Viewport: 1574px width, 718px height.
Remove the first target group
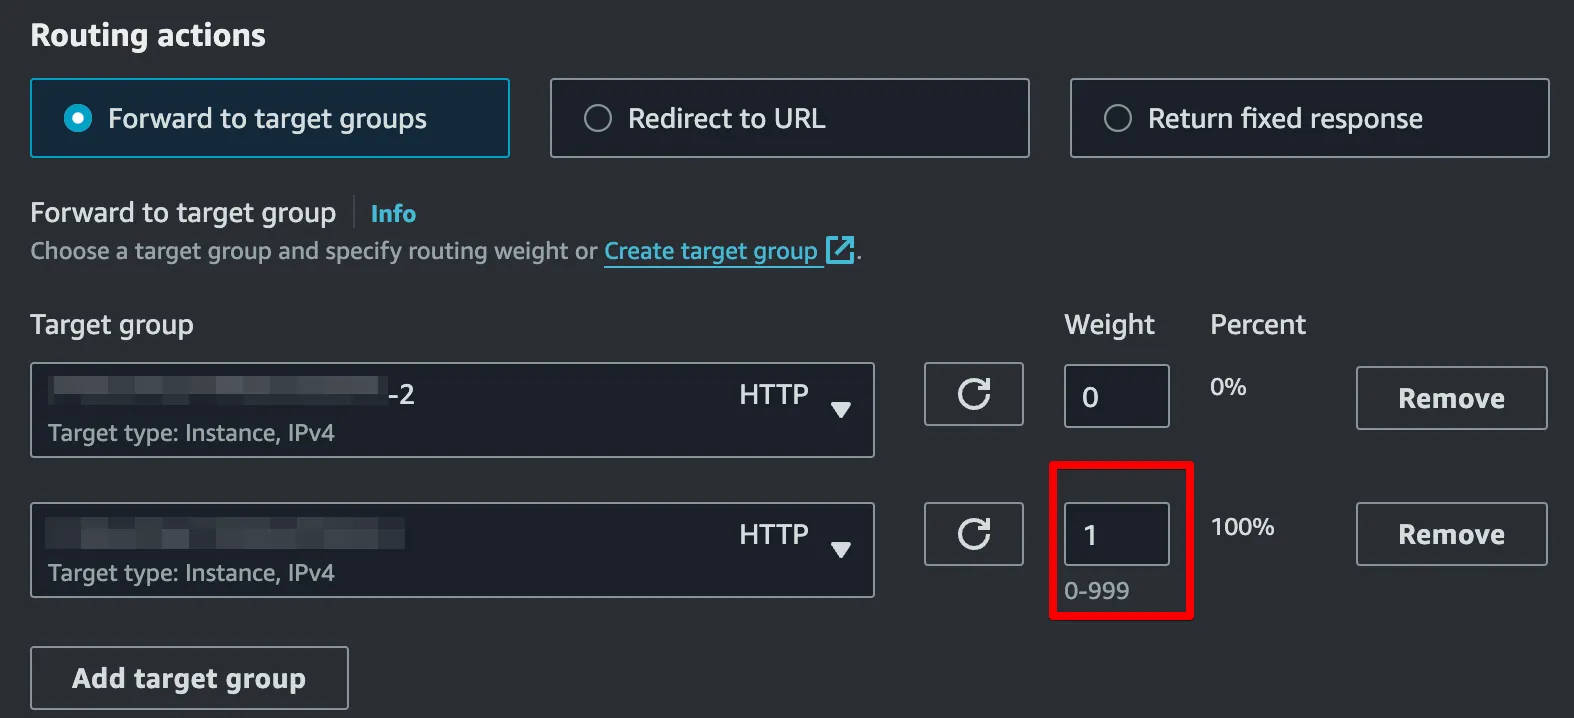click(x=1451, y=398)
